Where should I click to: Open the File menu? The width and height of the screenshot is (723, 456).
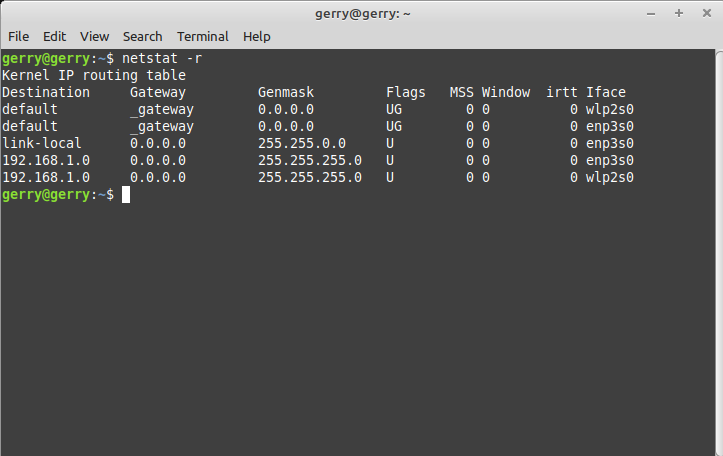[x=19, y=36]
